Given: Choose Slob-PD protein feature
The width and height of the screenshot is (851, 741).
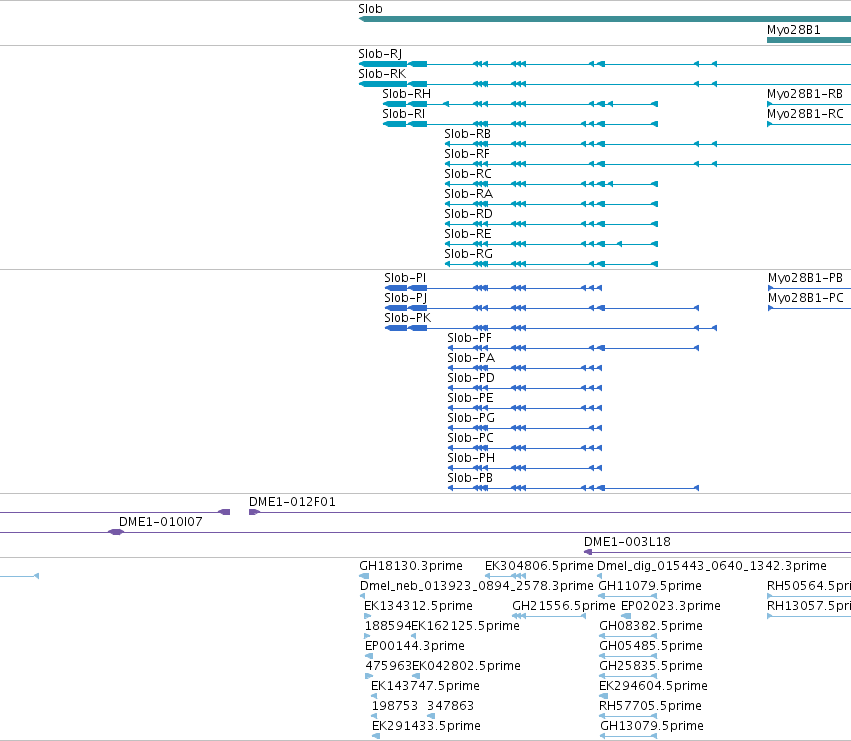Looking at the screenshot, I should pos(471,378).
